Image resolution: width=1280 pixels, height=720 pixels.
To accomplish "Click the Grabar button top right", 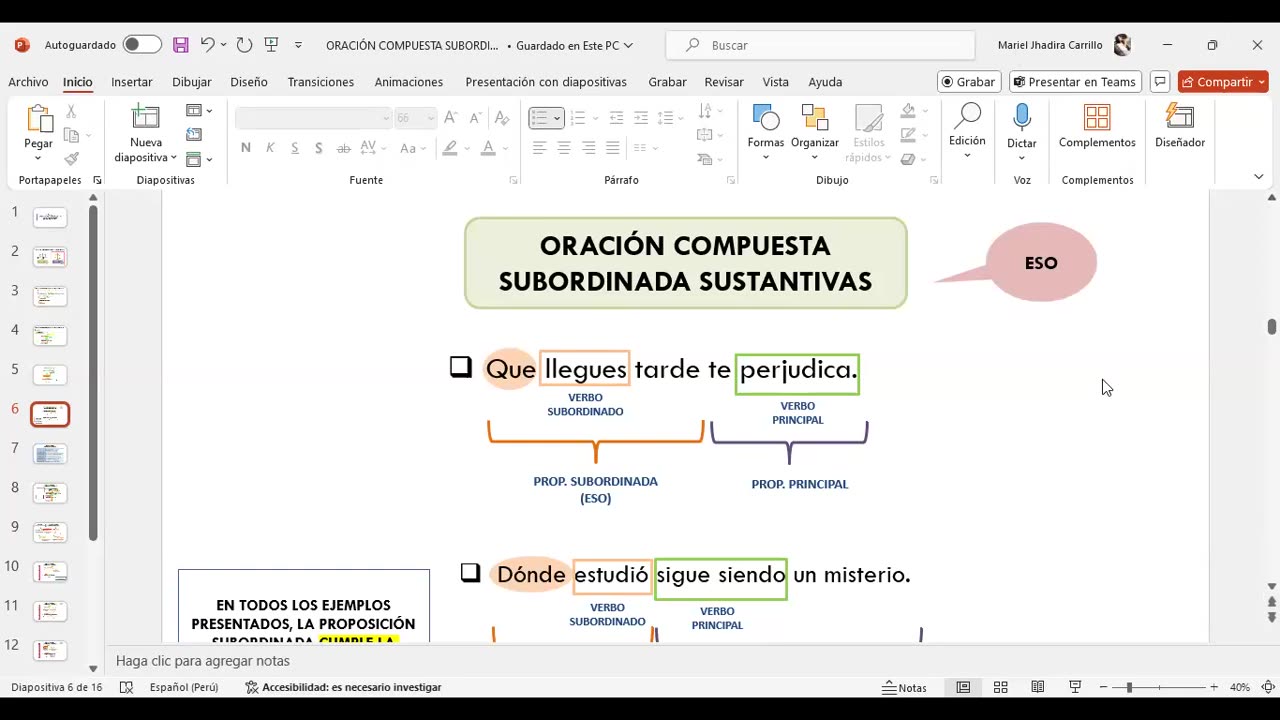I will pos(968,82).
